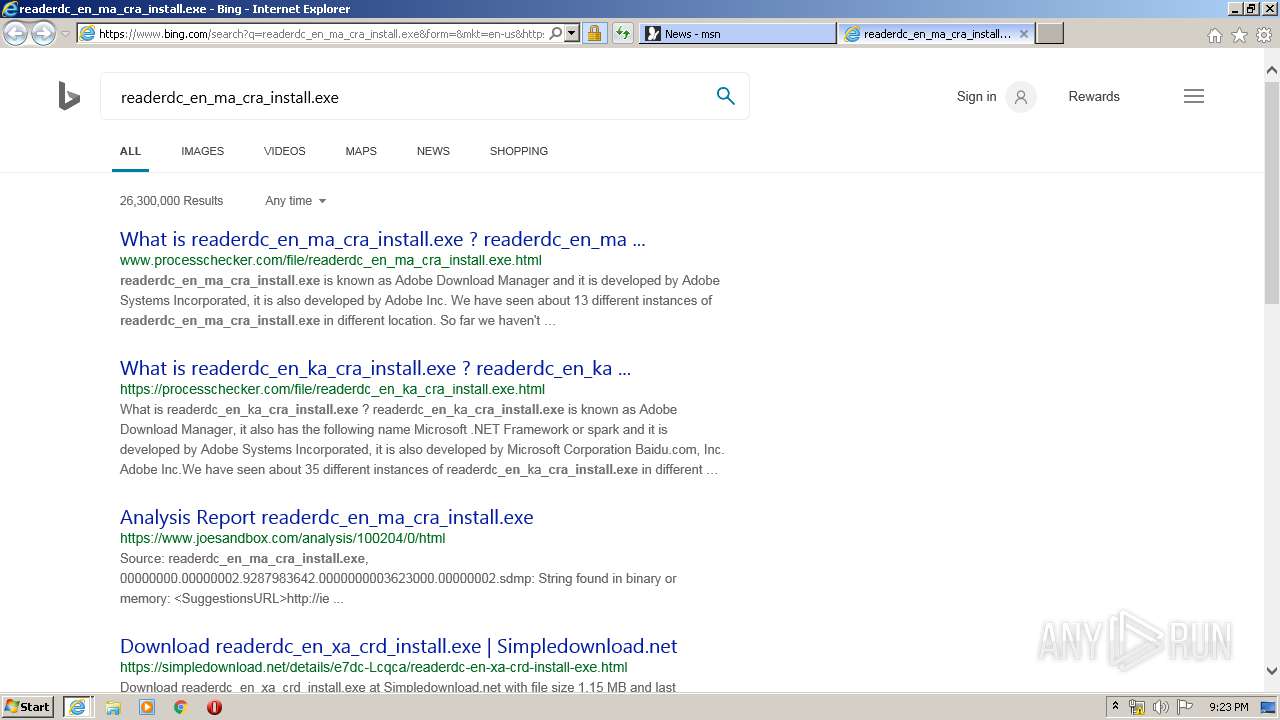
Task: Open the Tools gear icon
Action: (1264, 35)
